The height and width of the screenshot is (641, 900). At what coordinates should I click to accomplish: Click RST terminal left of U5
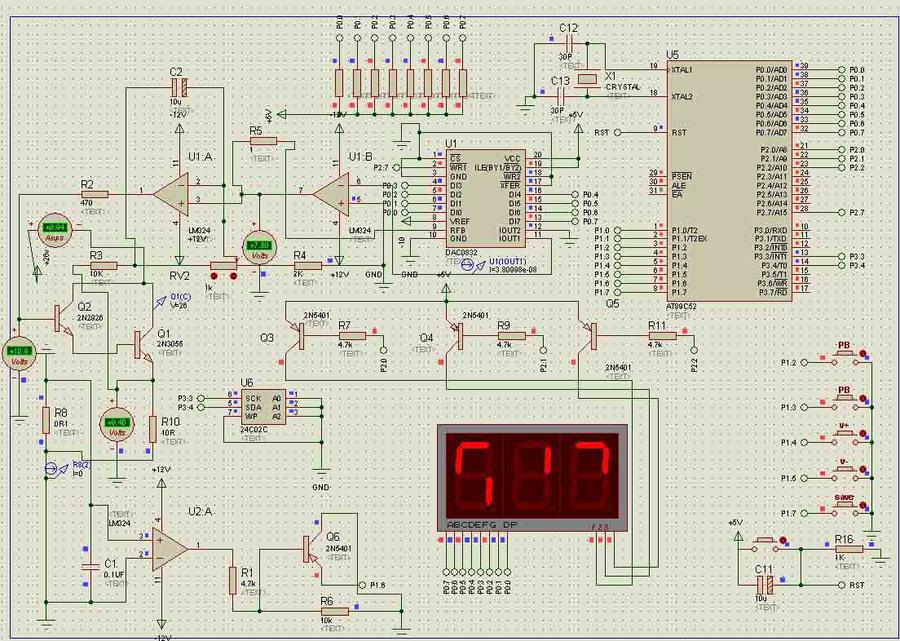pos(618,133)
